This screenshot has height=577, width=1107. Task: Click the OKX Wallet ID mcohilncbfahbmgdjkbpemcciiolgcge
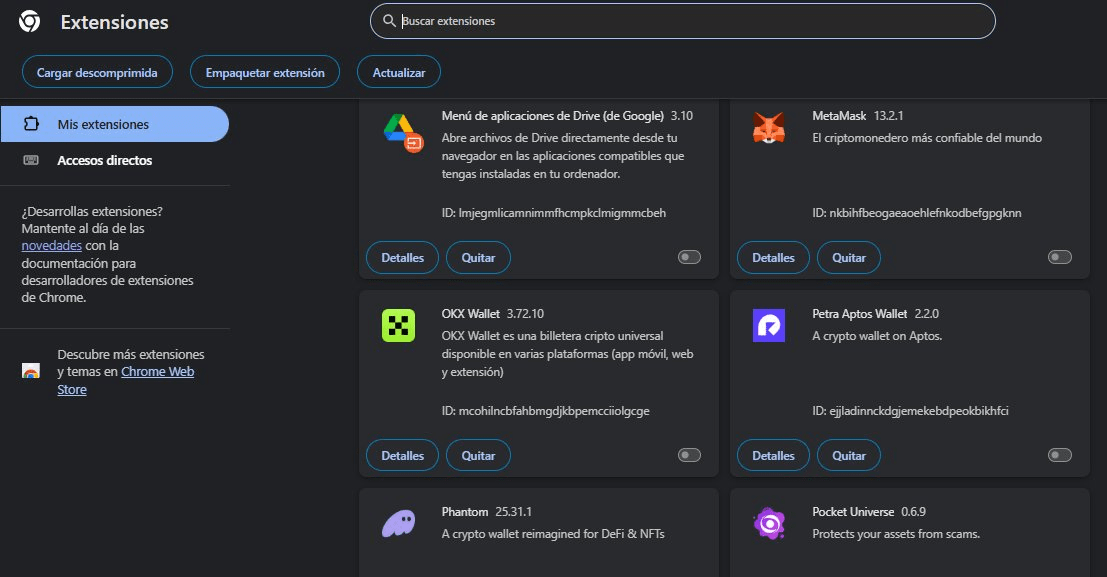pos(545,410)
